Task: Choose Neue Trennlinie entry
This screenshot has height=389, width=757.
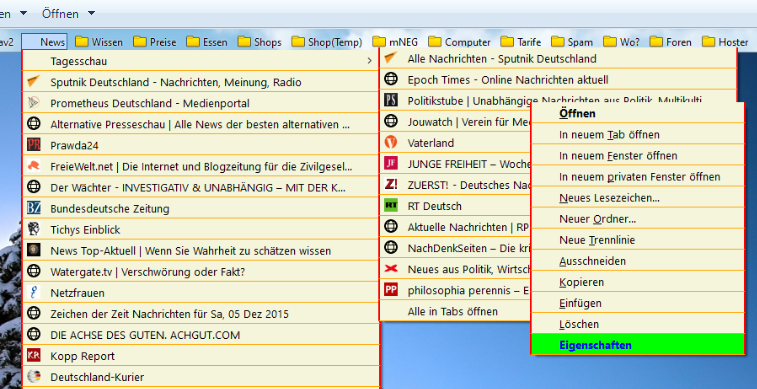Action: coord(638,240)
